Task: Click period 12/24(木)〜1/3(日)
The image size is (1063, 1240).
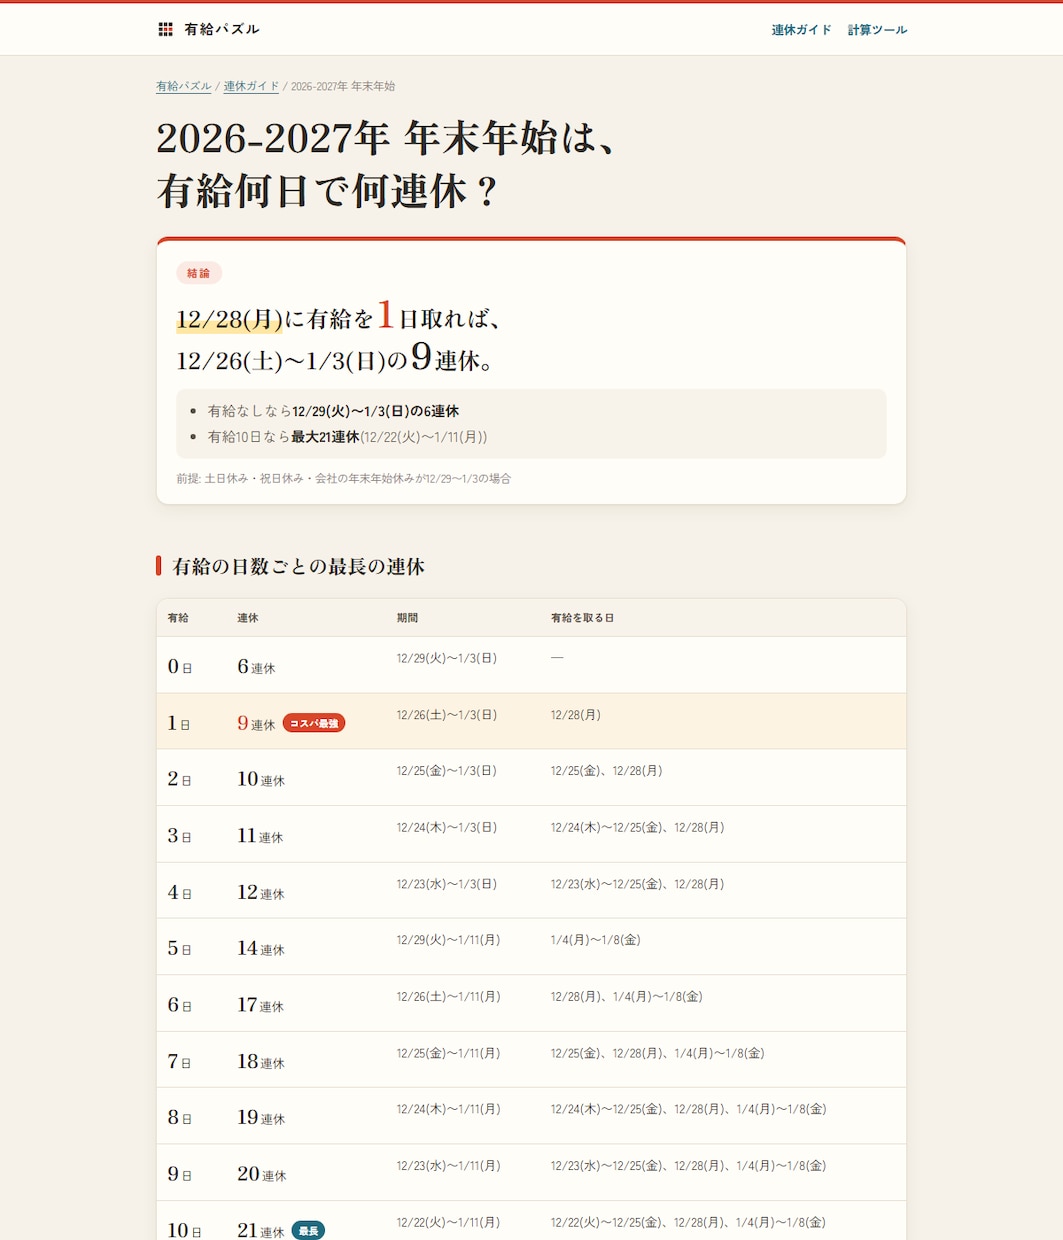Action: click(446, 828)
